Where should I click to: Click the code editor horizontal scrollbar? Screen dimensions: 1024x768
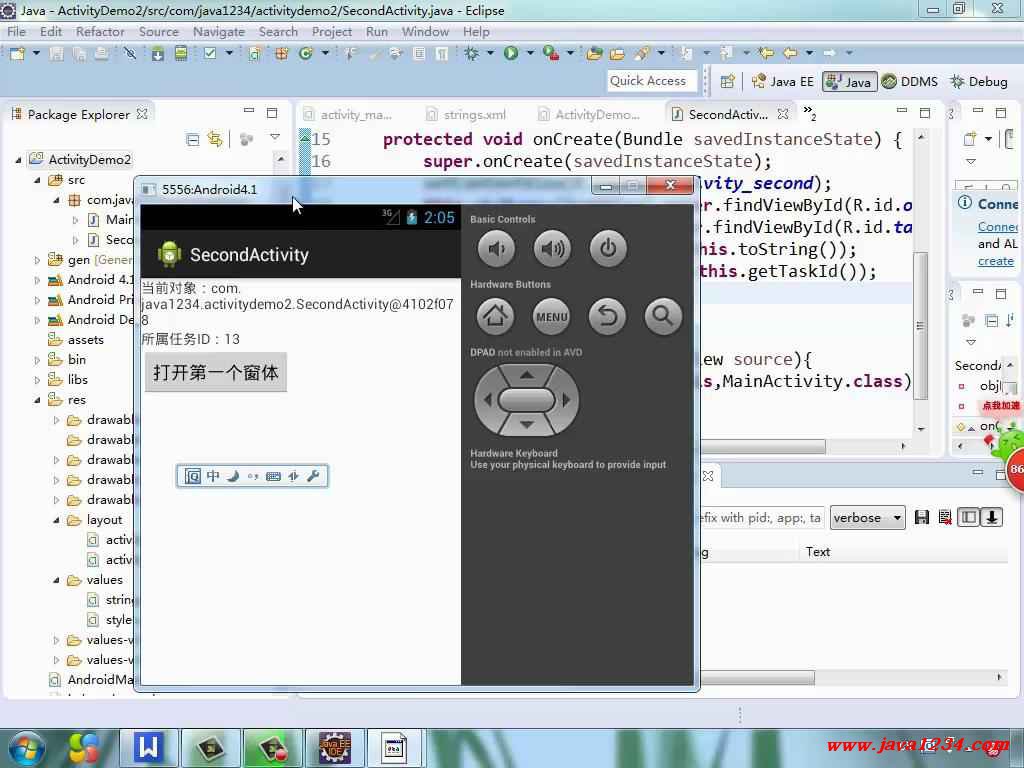click(763, 447)
